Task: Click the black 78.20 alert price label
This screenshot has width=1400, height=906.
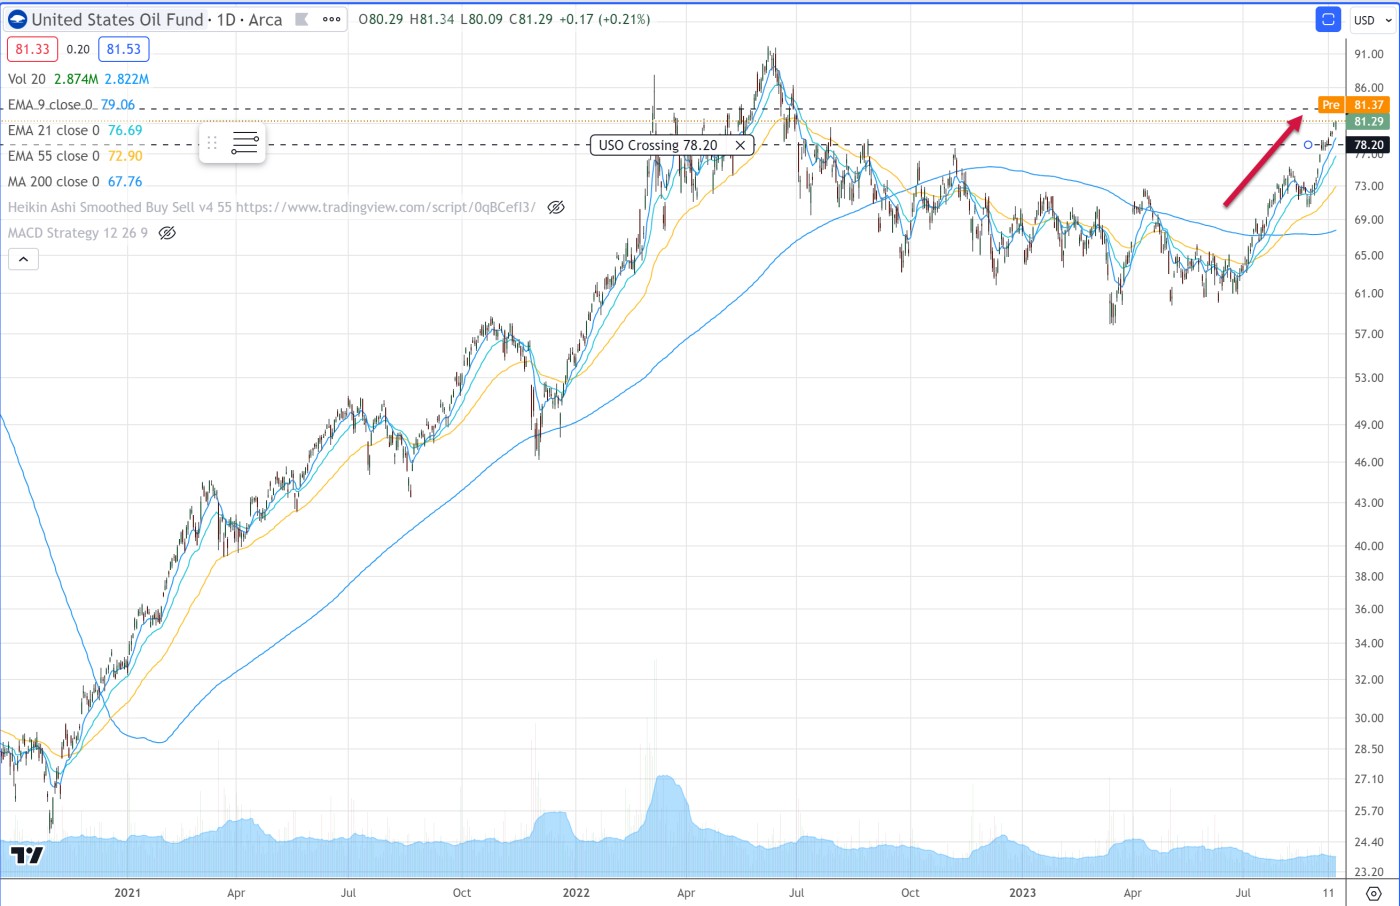Action: pos(1369,145)
